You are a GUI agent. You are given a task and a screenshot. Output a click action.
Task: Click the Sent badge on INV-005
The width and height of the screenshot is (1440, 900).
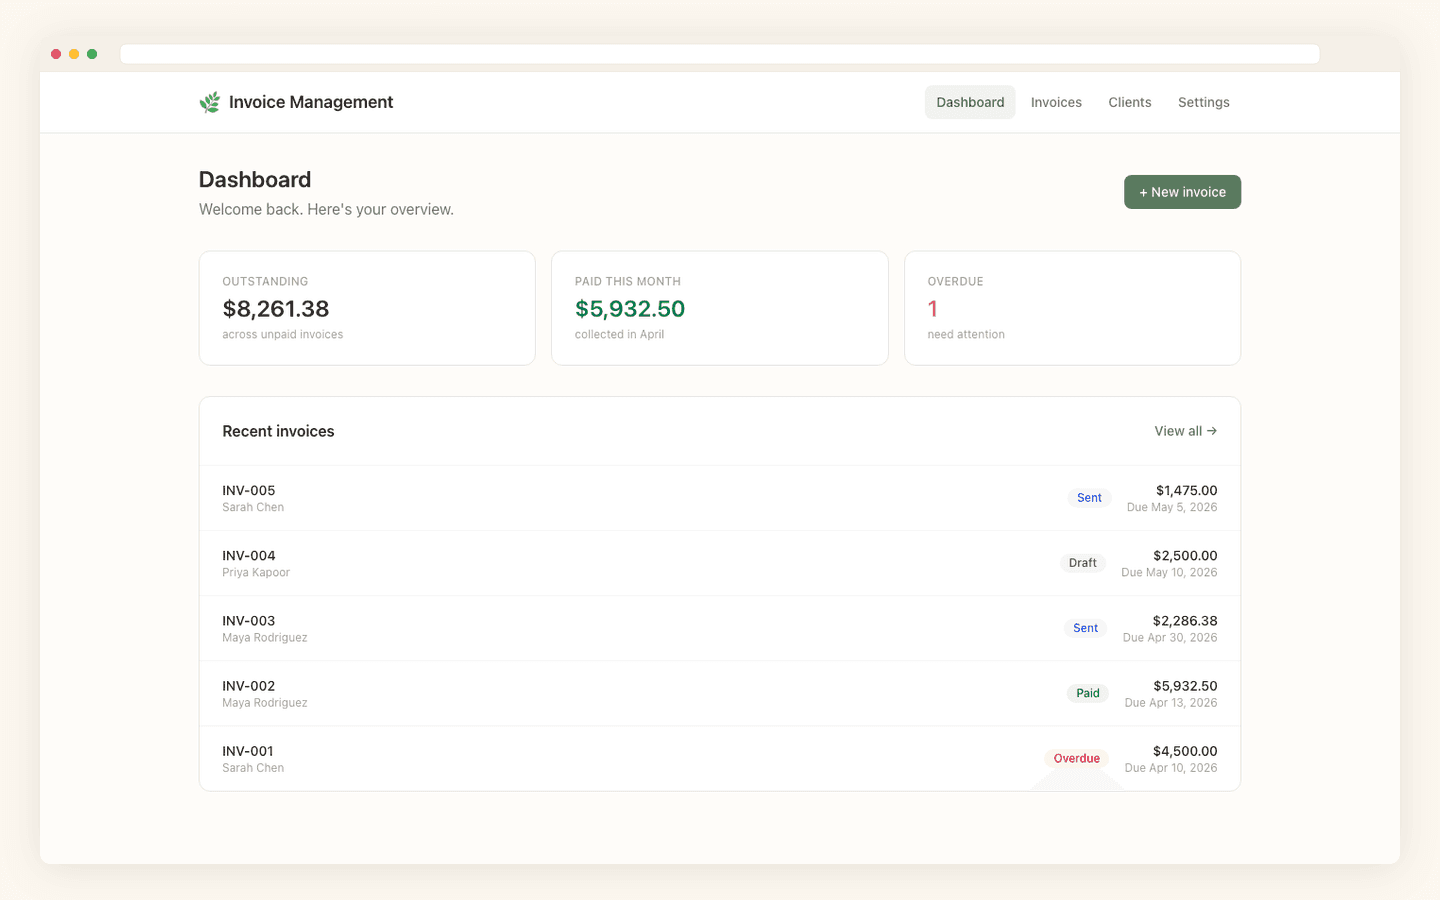[1089, 498]
